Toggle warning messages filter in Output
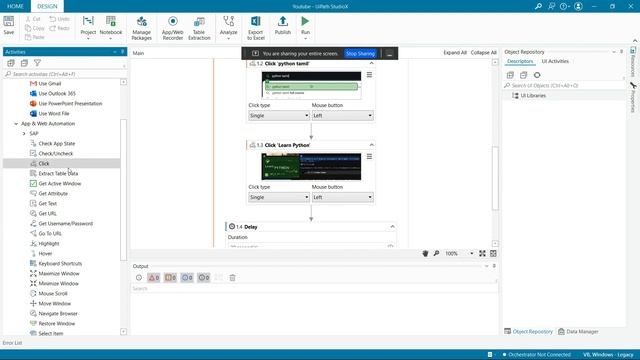This screenshot has width=640, height=360. tap(170, 278)
